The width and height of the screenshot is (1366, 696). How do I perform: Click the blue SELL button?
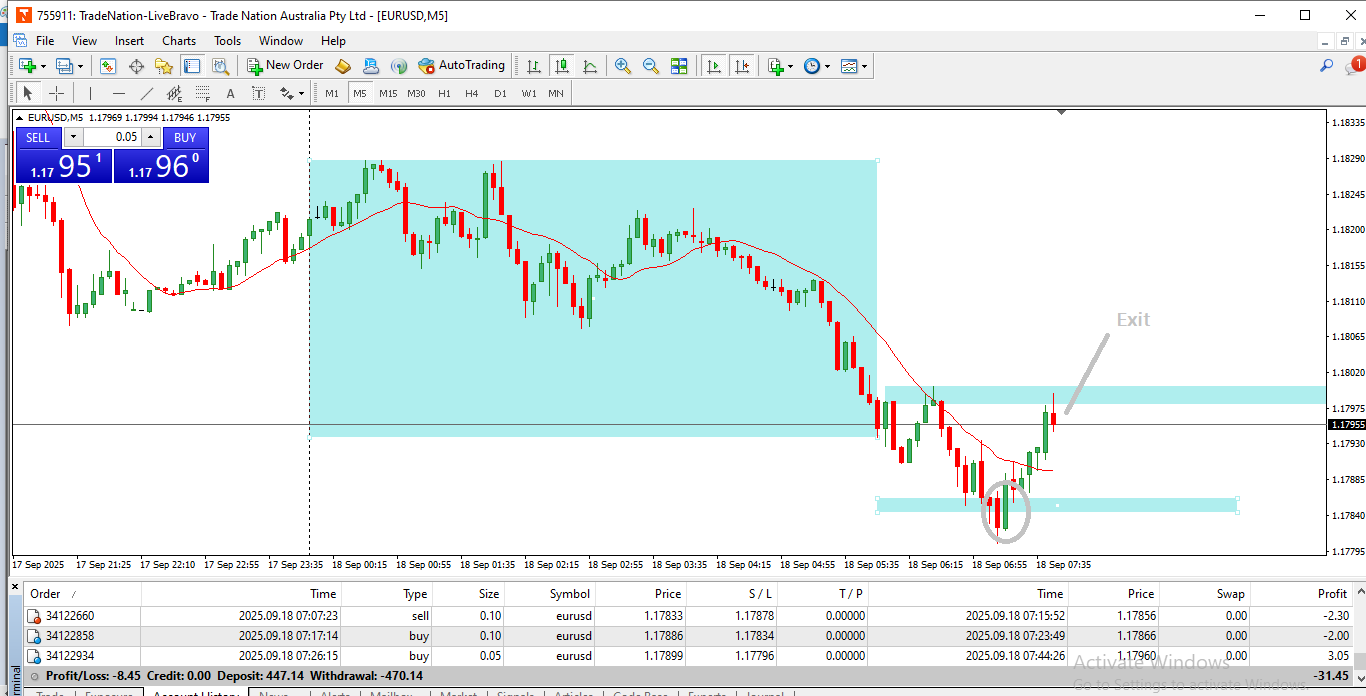click(38, 138)
